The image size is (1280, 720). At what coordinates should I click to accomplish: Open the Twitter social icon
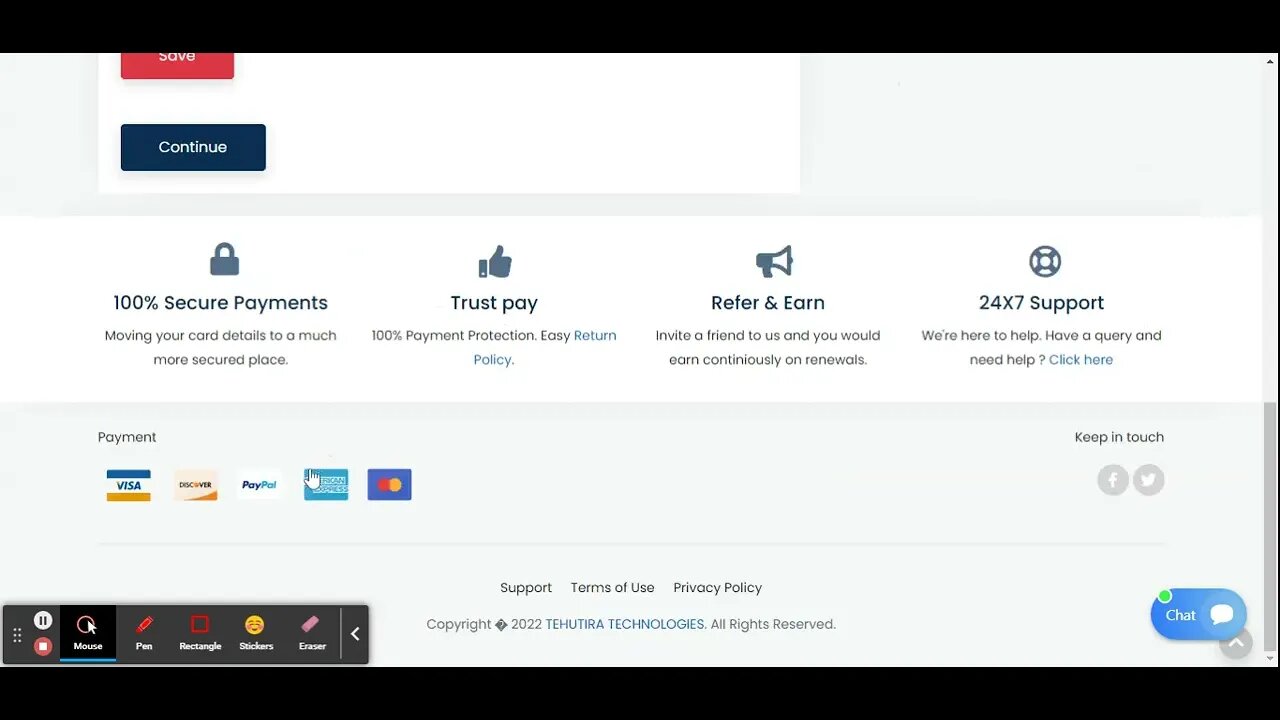coord(1149,480)
